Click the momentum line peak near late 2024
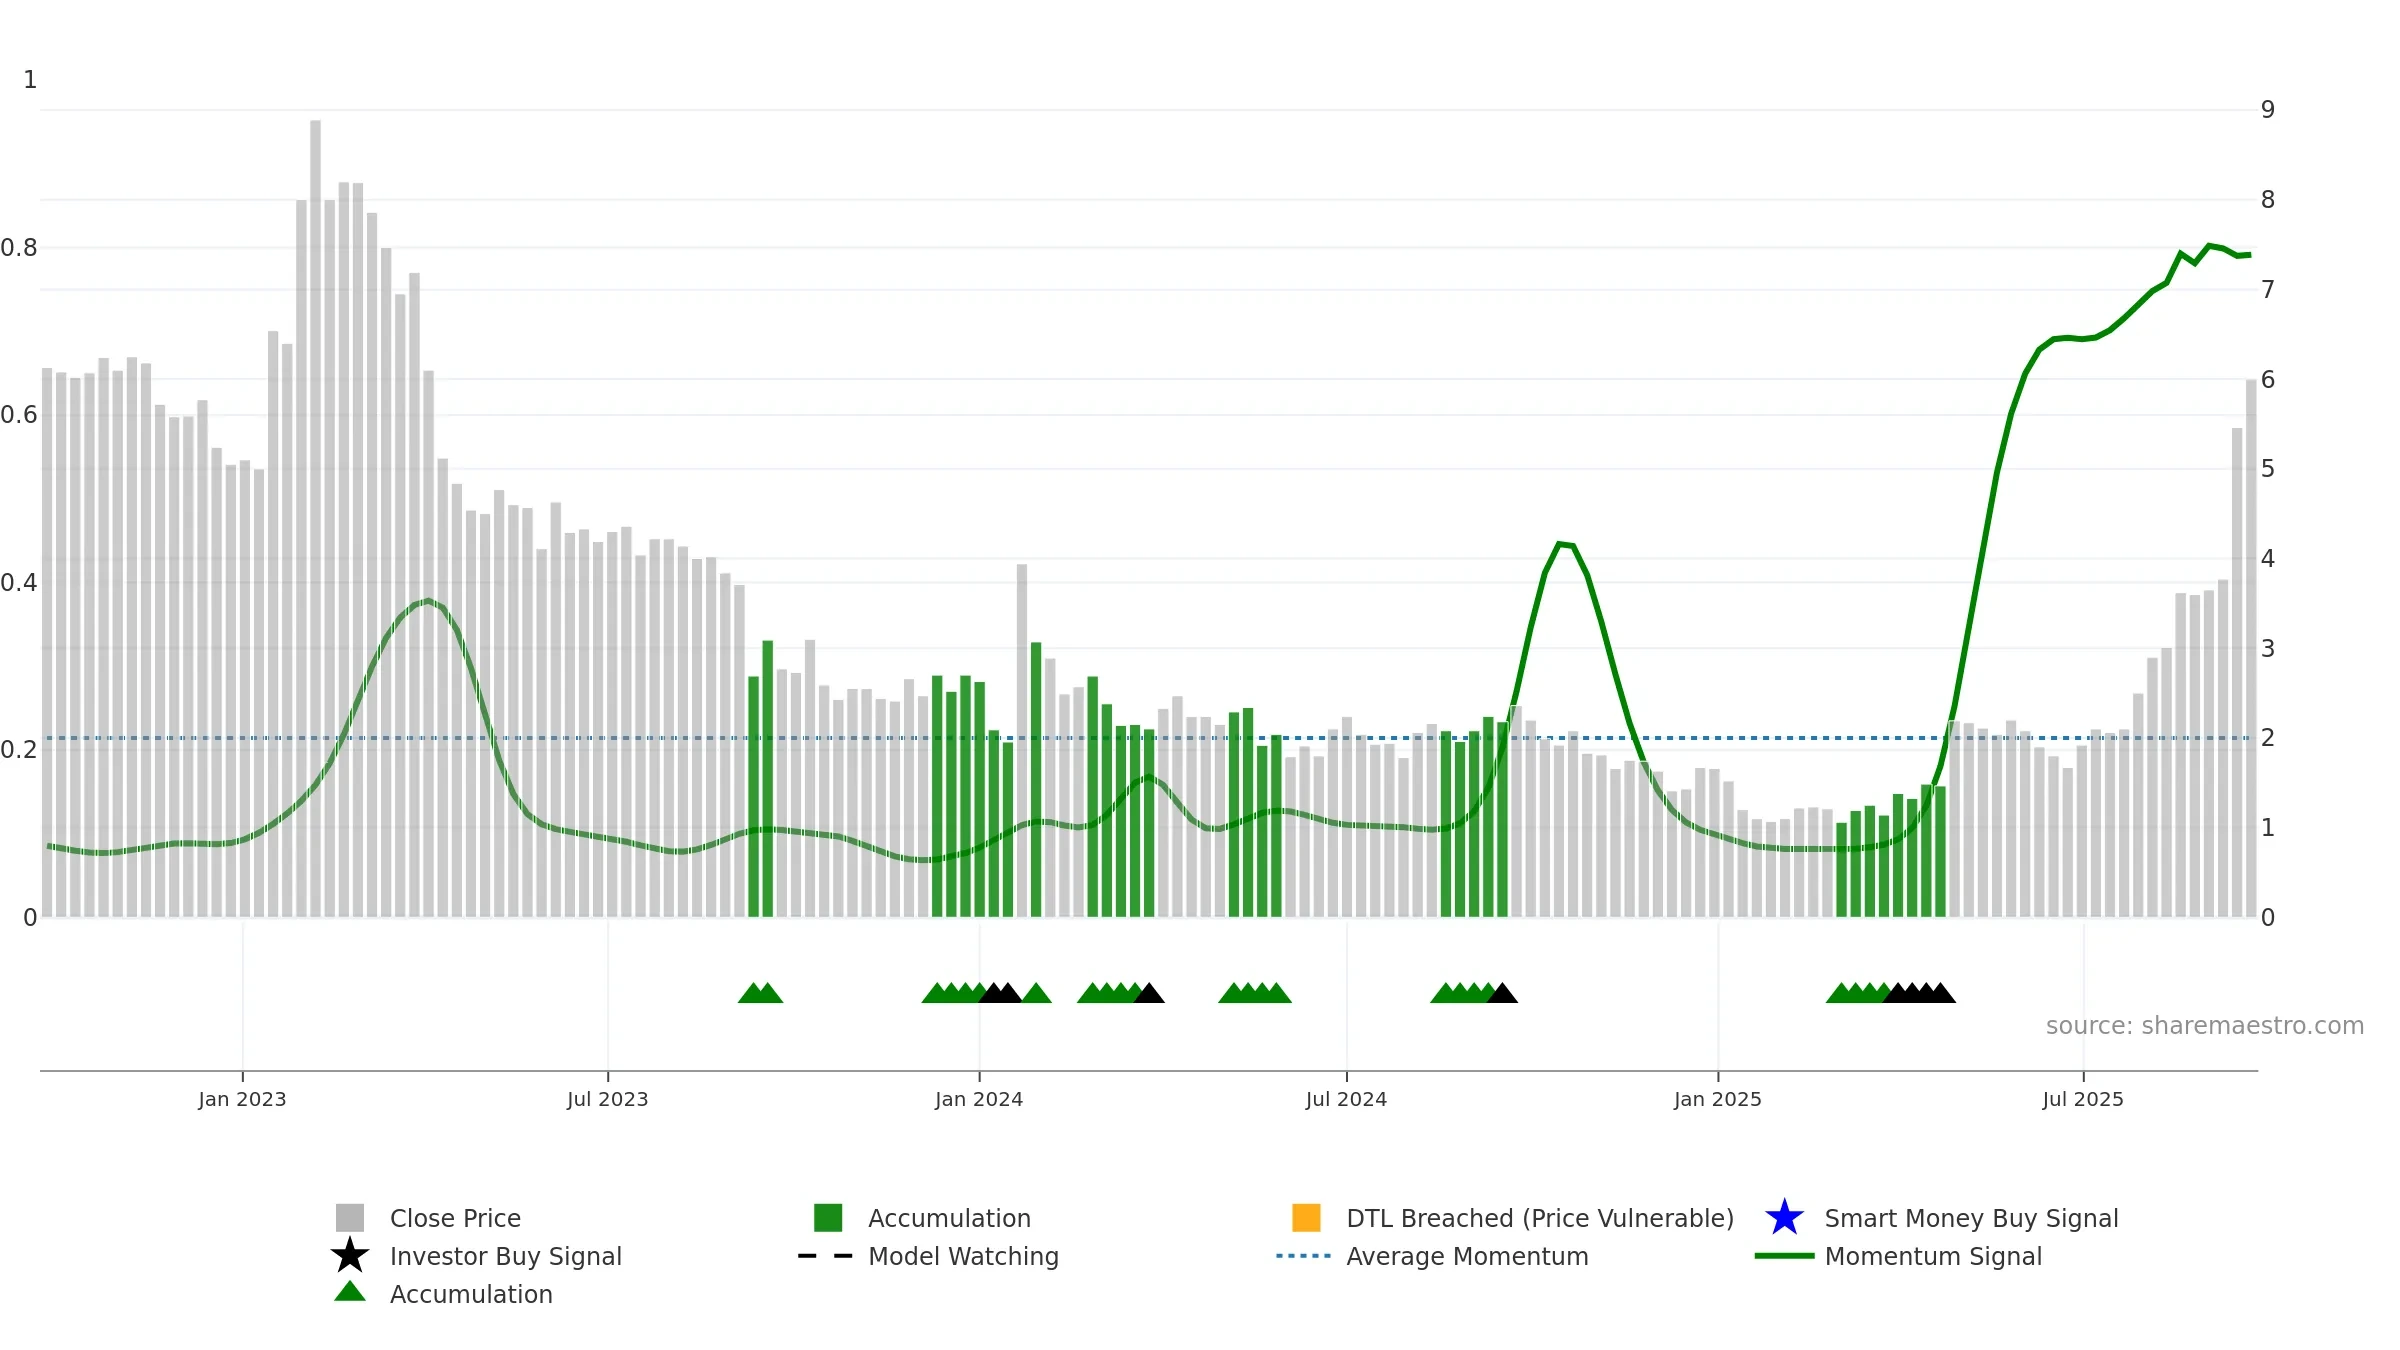Image resolution: width=2400 pixels, height=1350 pixels. click(1561, 544)
